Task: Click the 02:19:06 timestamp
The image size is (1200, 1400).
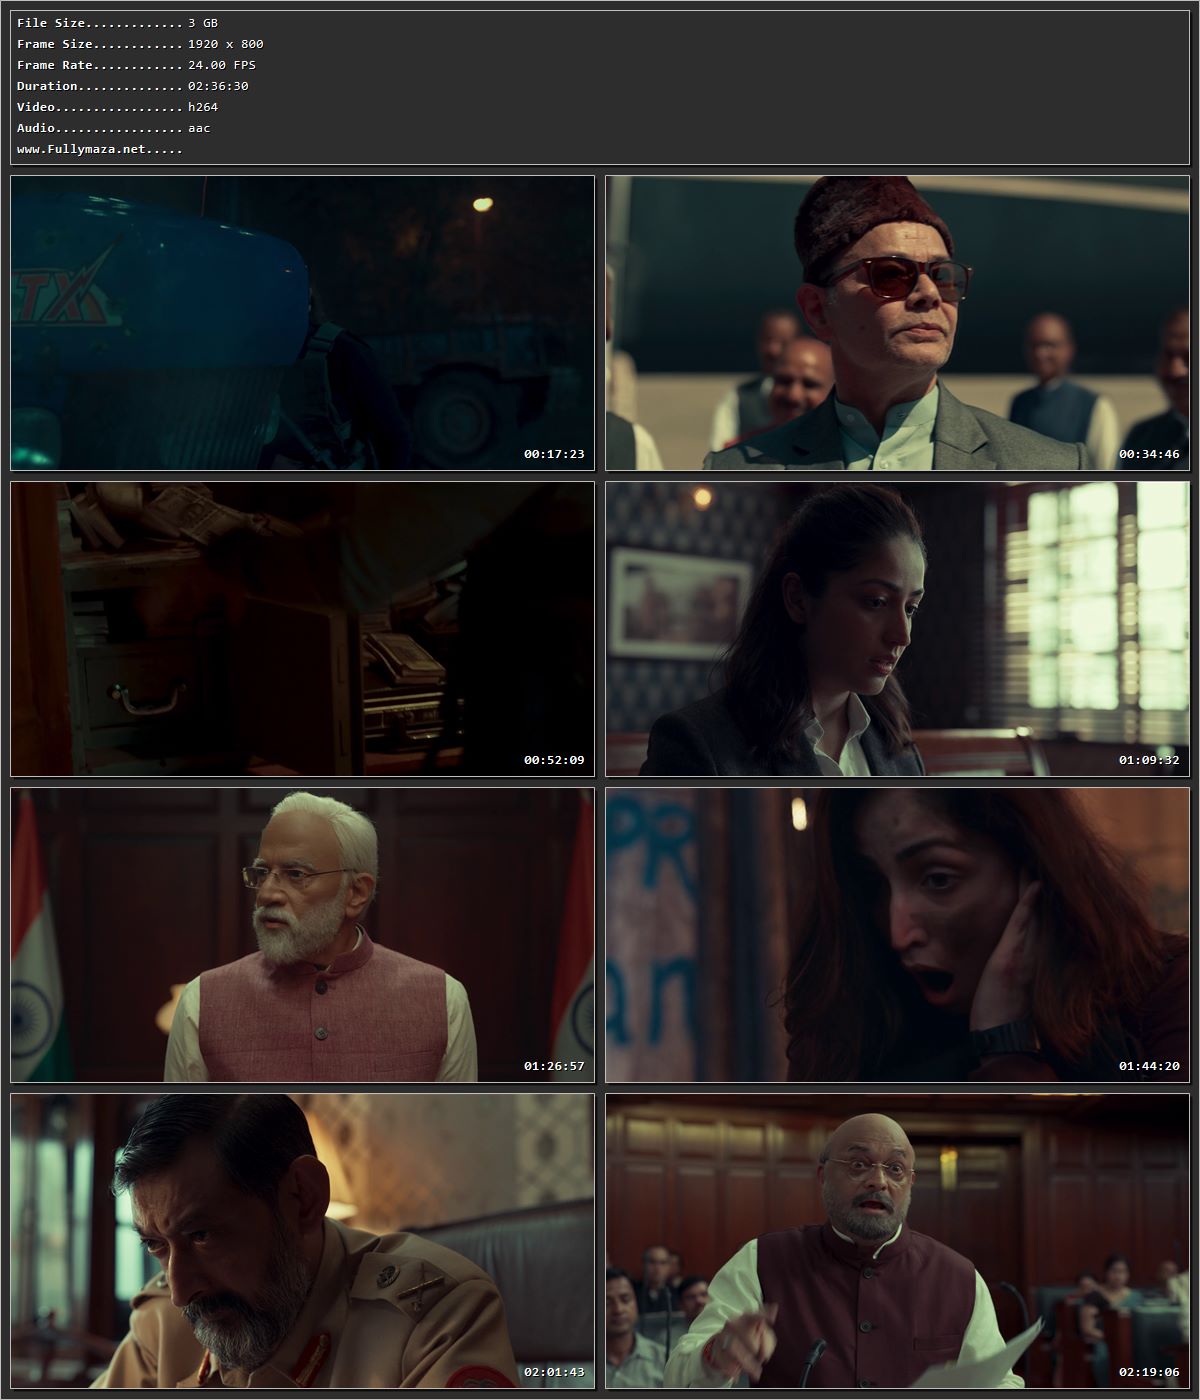Action: (x=1149, y=1372)
